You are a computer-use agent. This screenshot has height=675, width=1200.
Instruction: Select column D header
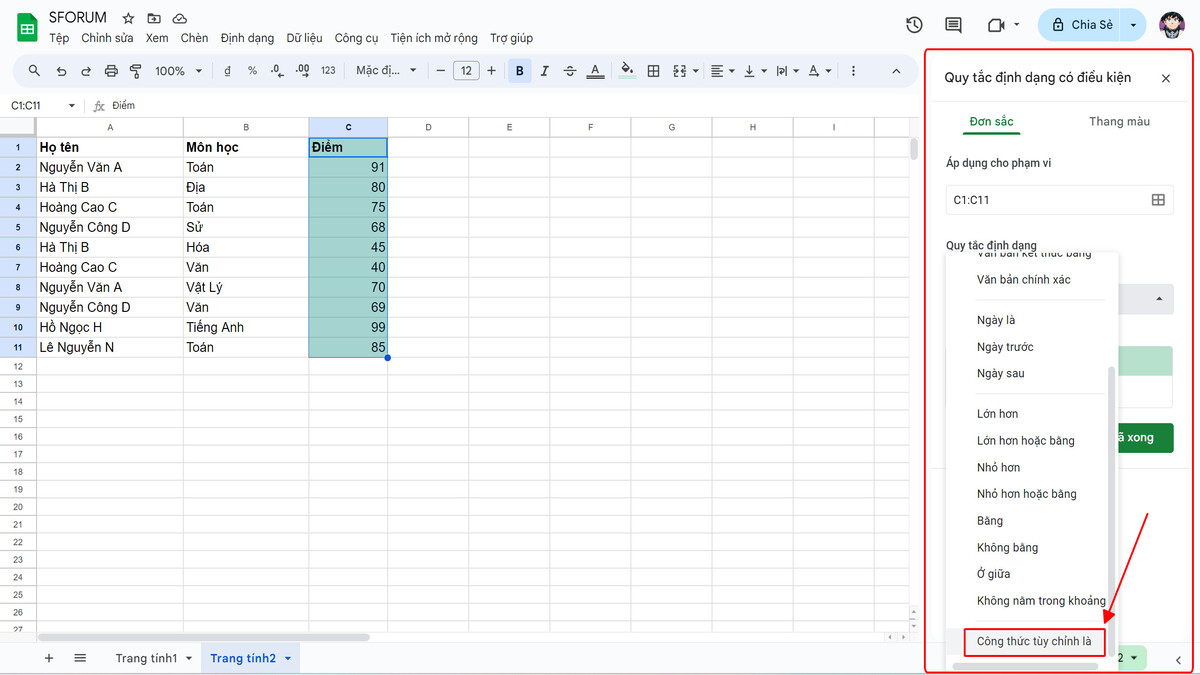coord(428,127)
